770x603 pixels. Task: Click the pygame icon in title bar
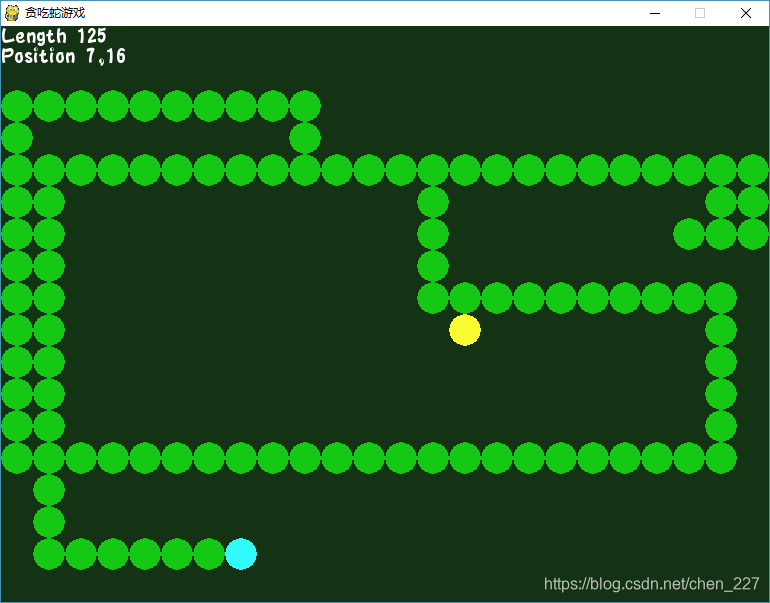[12, 13]
